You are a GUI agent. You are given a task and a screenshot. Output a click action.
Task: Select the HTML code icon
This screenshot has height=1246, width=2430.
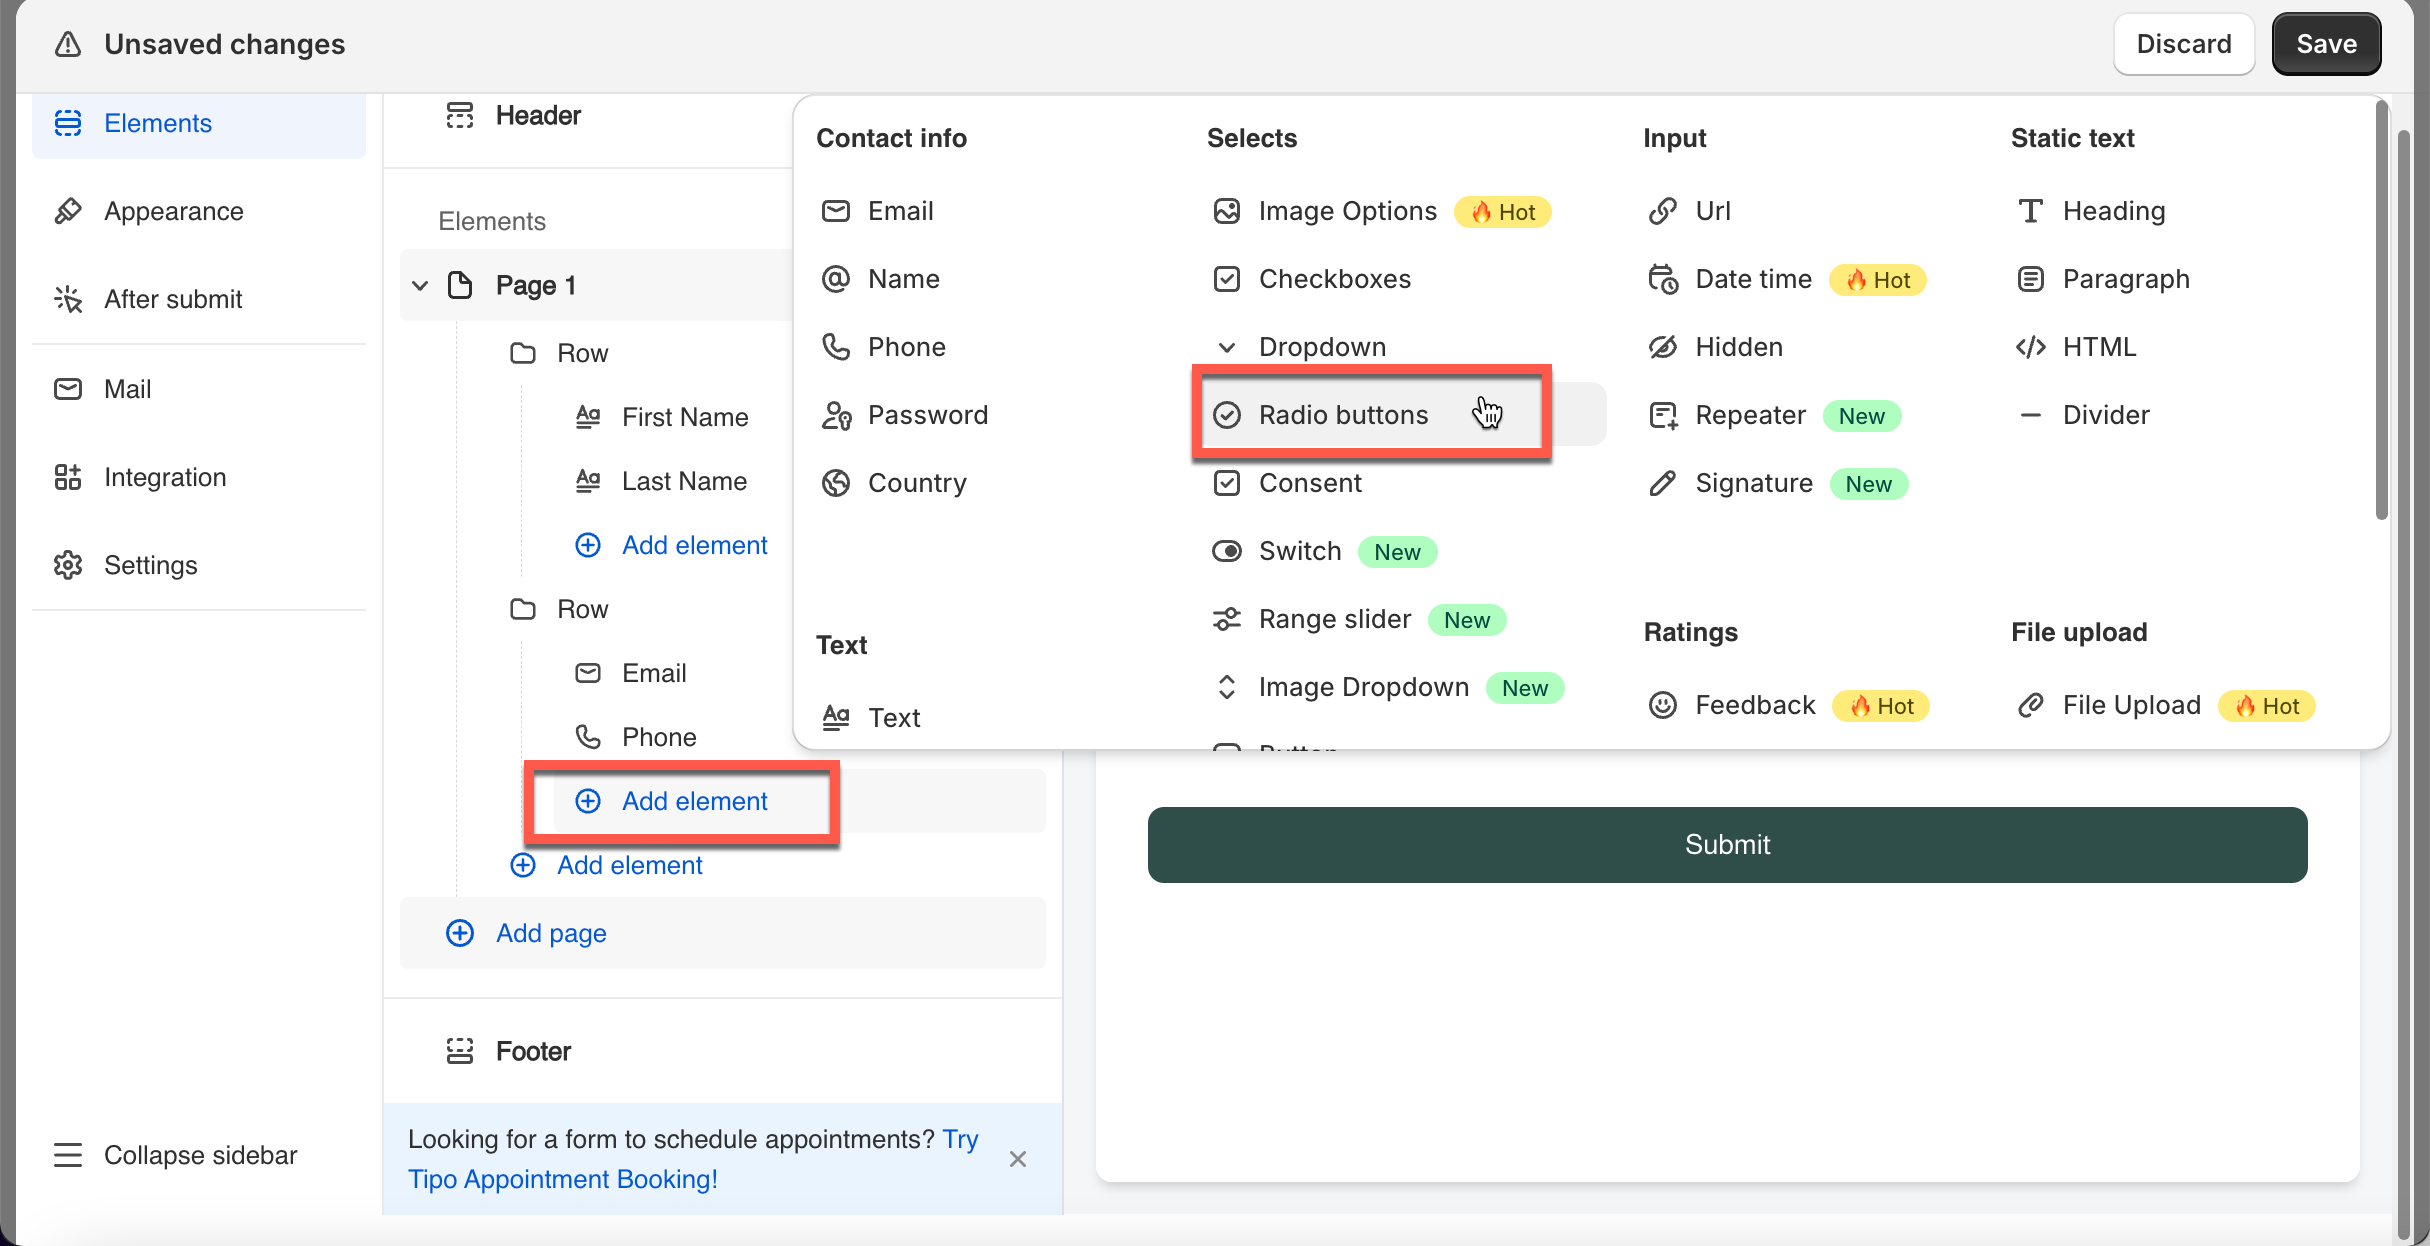tap(2030, 347)
